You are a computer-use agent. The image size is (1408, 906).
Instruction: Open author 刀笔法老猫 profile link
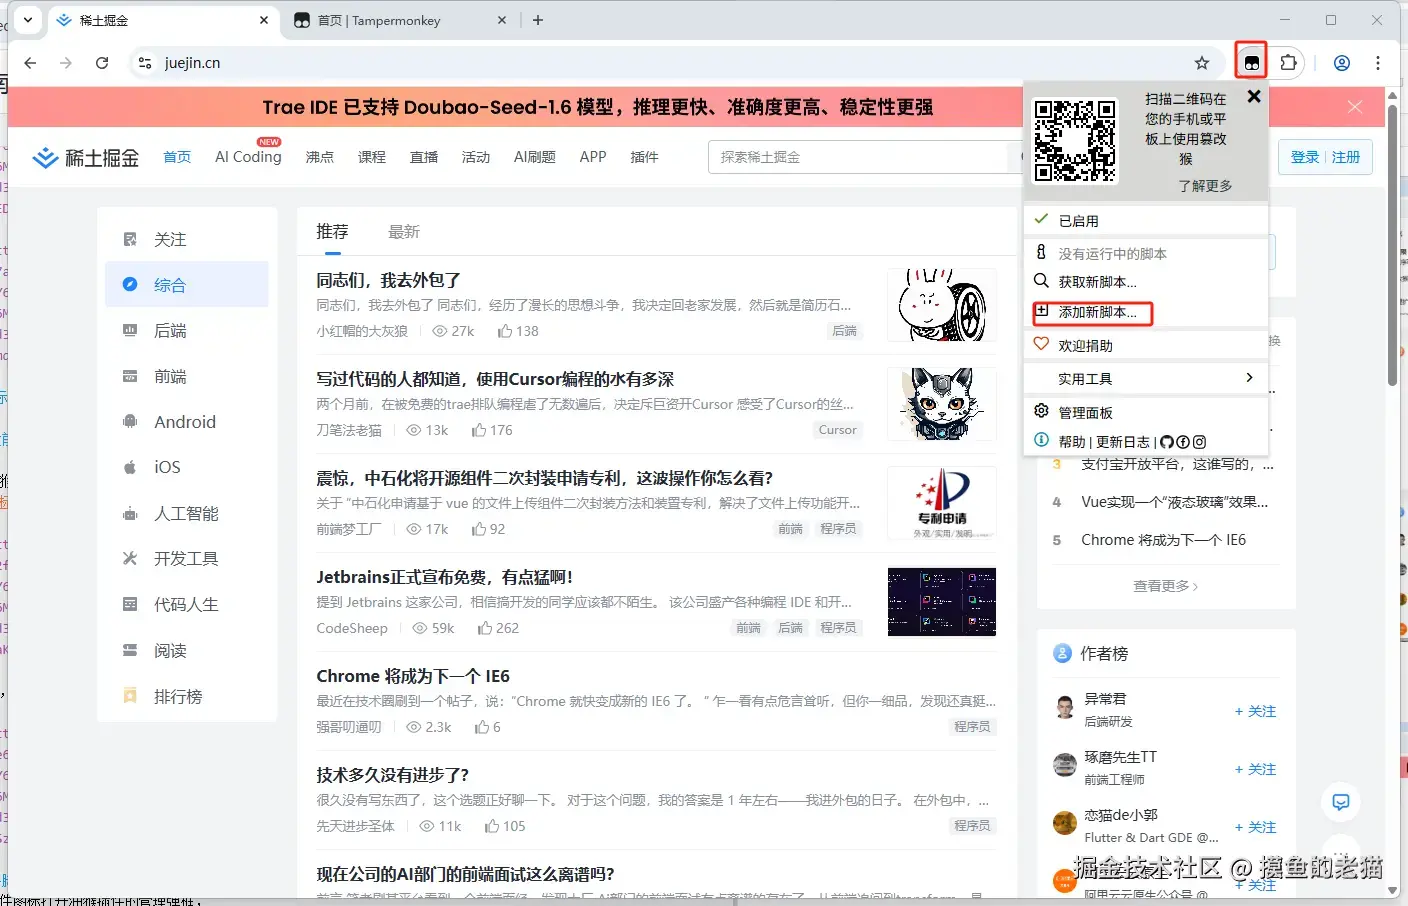pos(349,430)
